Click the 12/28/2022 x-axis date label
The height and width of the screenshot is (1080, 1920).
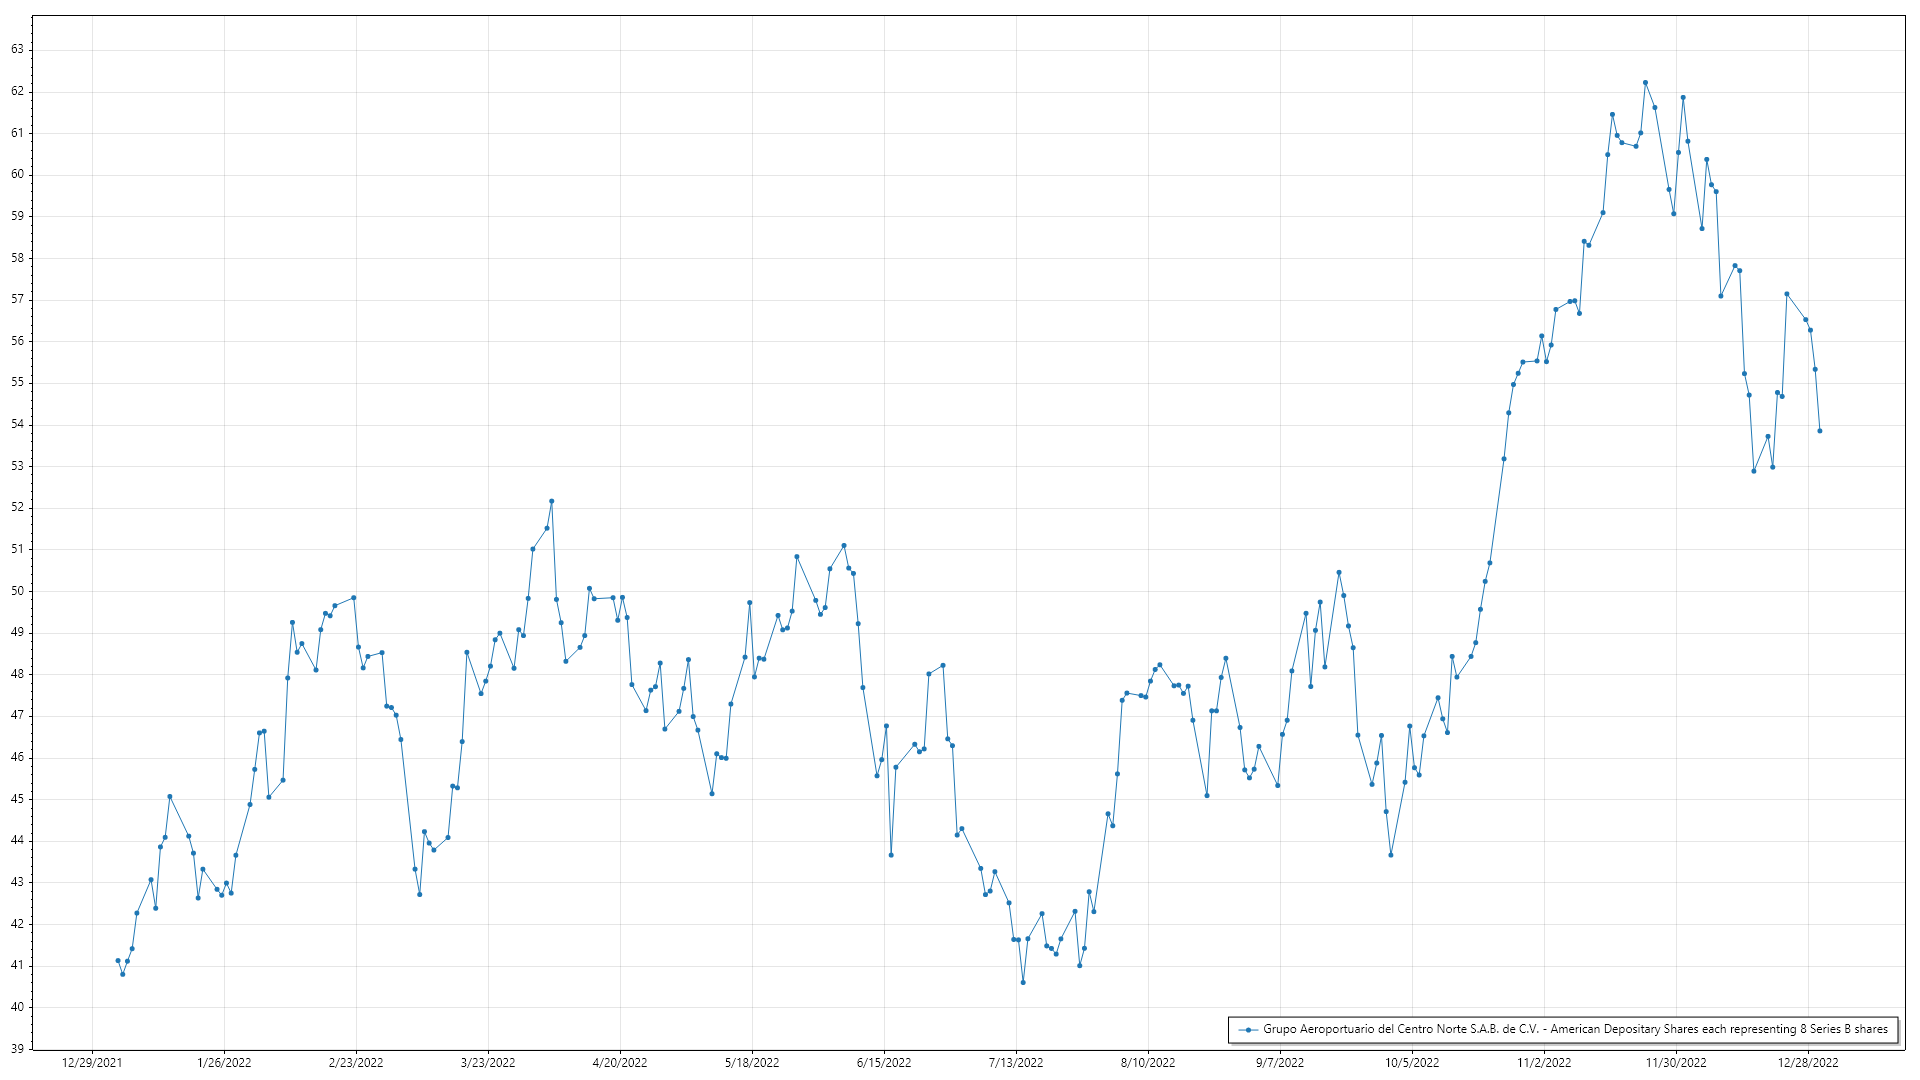tap(1808, 1063)
